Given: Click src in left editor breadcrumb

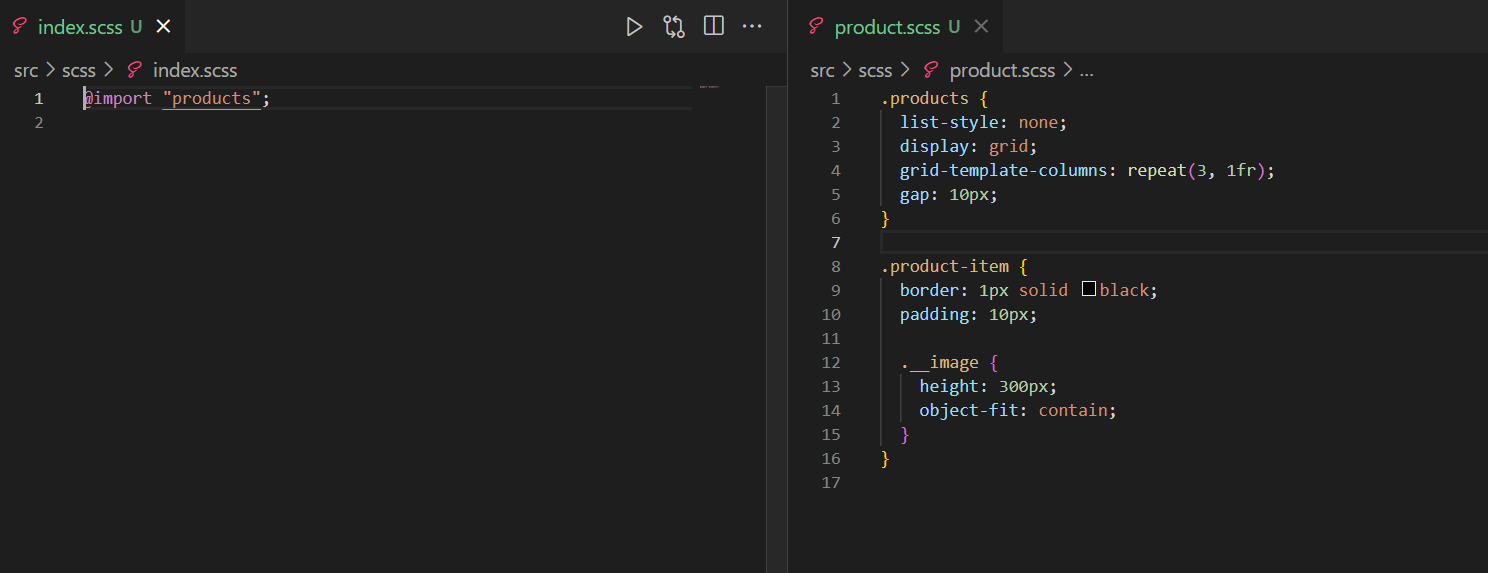Looking at the screenshot, I should [x=26, y=70].
